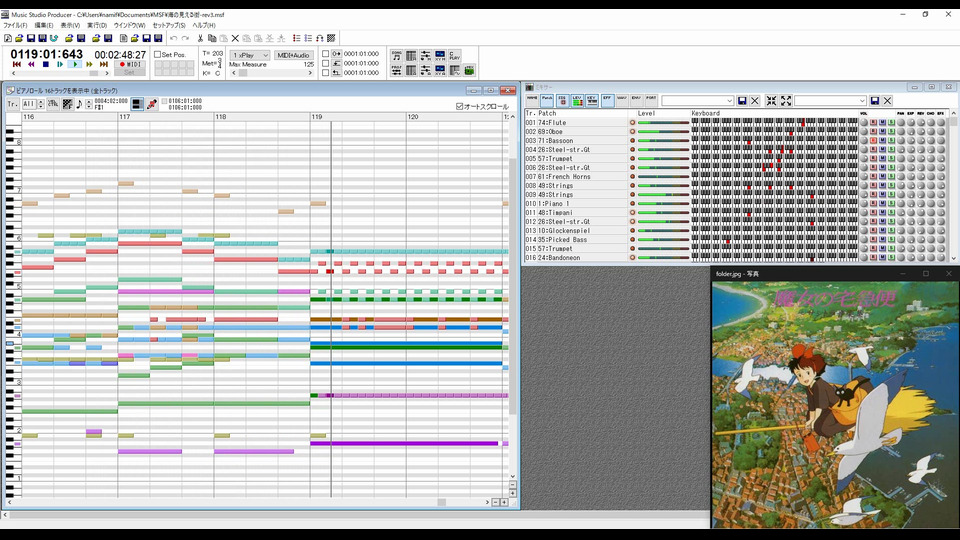
Task: Click the mixer vertical scrollbar down arrow
Action: [953, 258]
